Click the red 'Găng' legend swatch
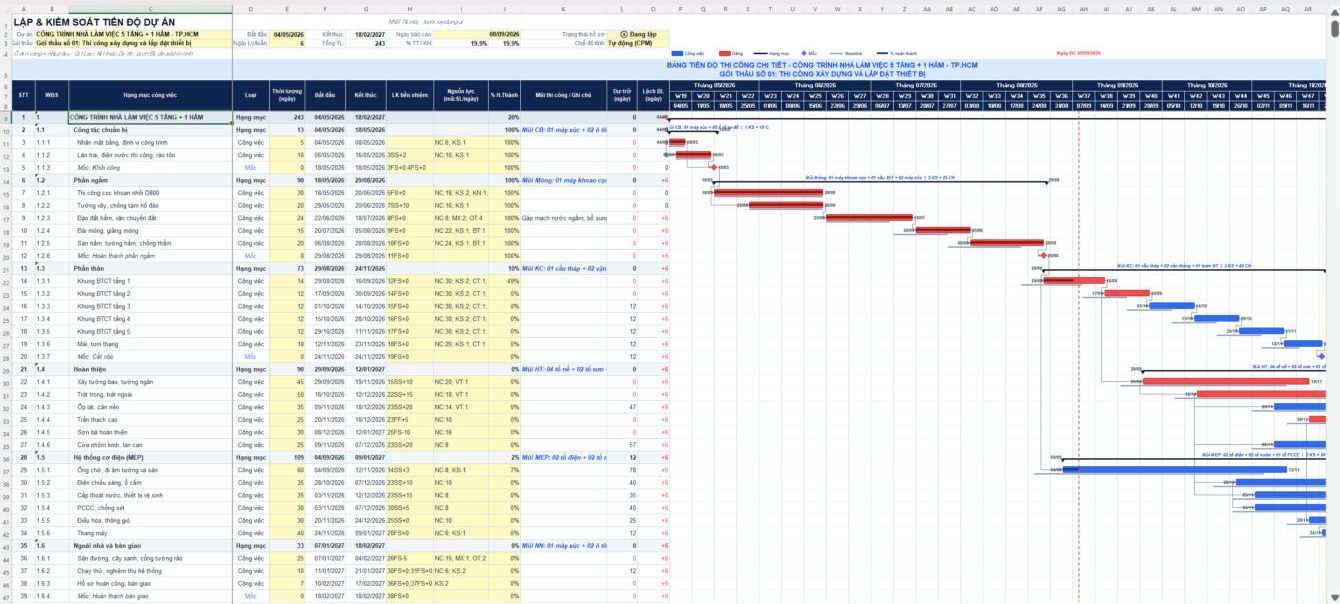The height and width of the screenshot is (604, 1340). pos(724,53)
